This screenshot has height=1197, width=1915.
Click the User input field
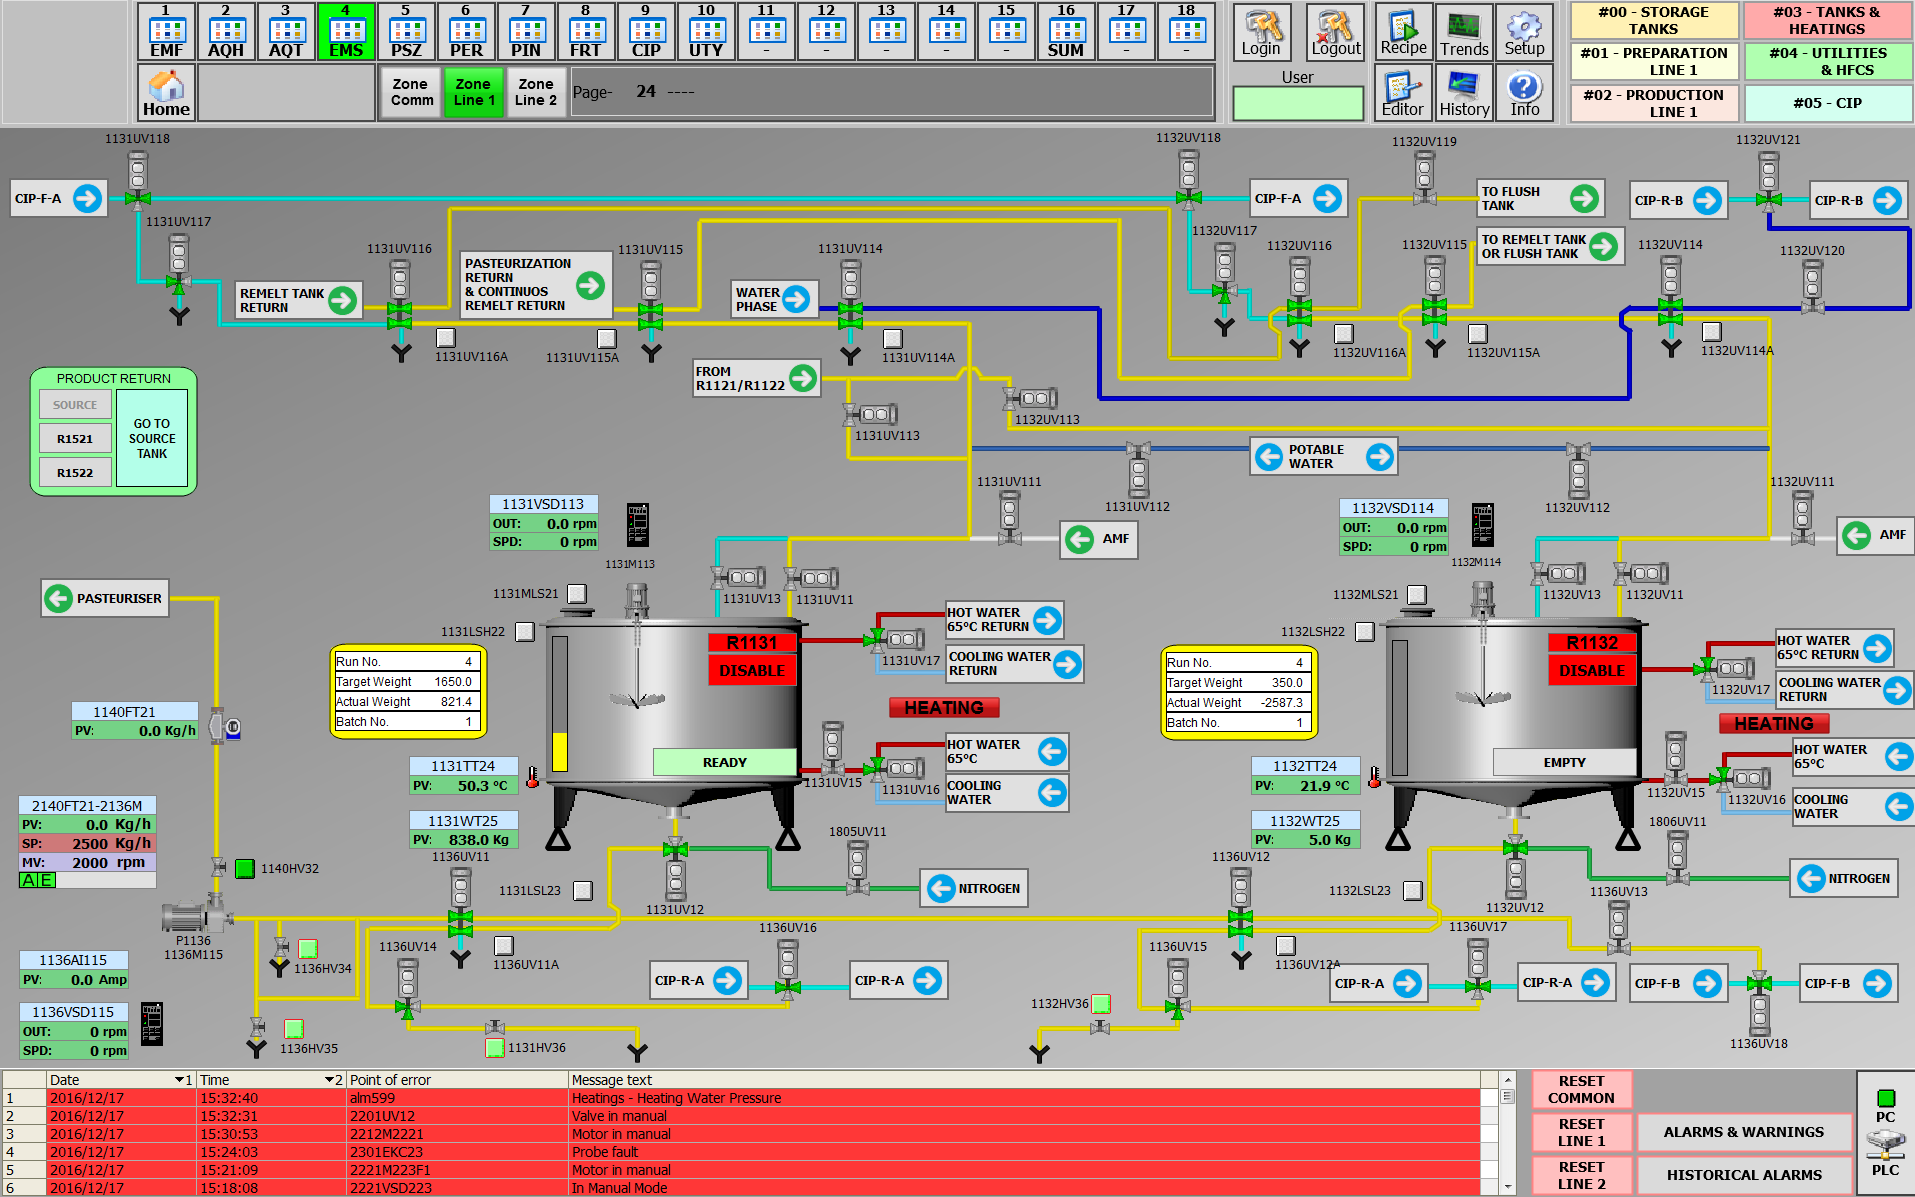1297,103
